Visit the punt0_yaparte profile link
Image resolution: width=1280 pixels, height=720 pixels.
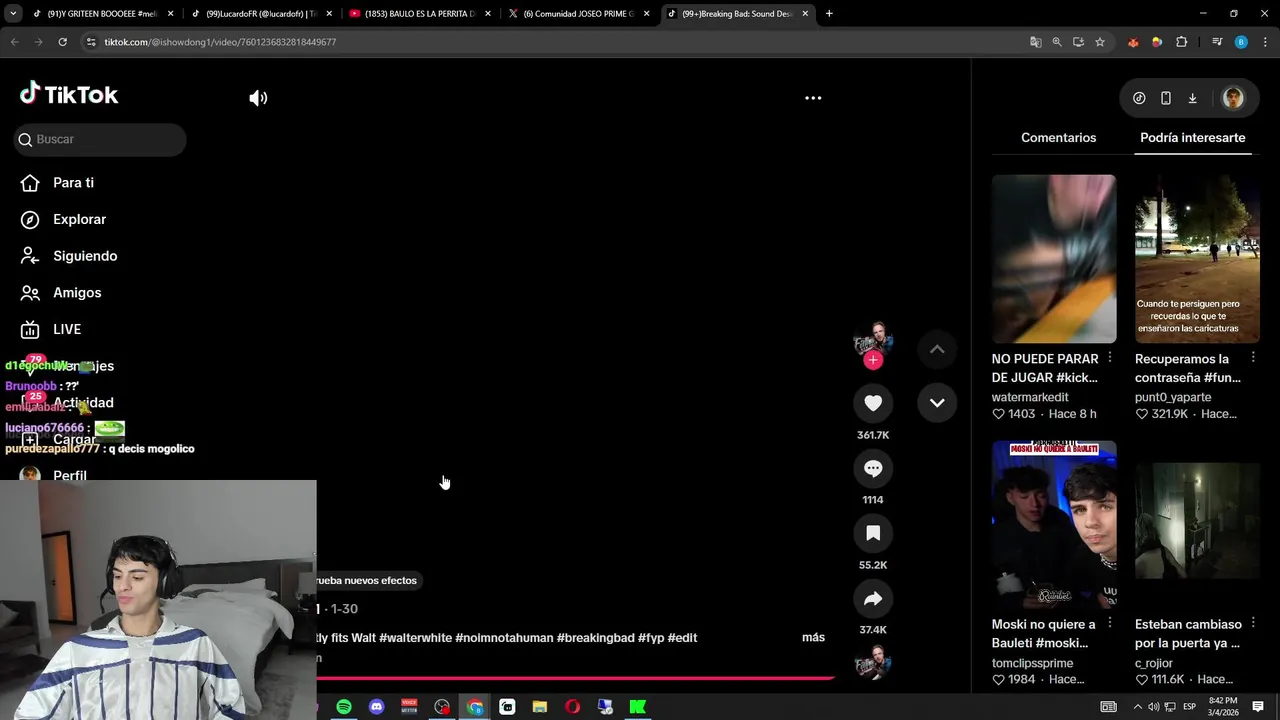click(1173, 397)
